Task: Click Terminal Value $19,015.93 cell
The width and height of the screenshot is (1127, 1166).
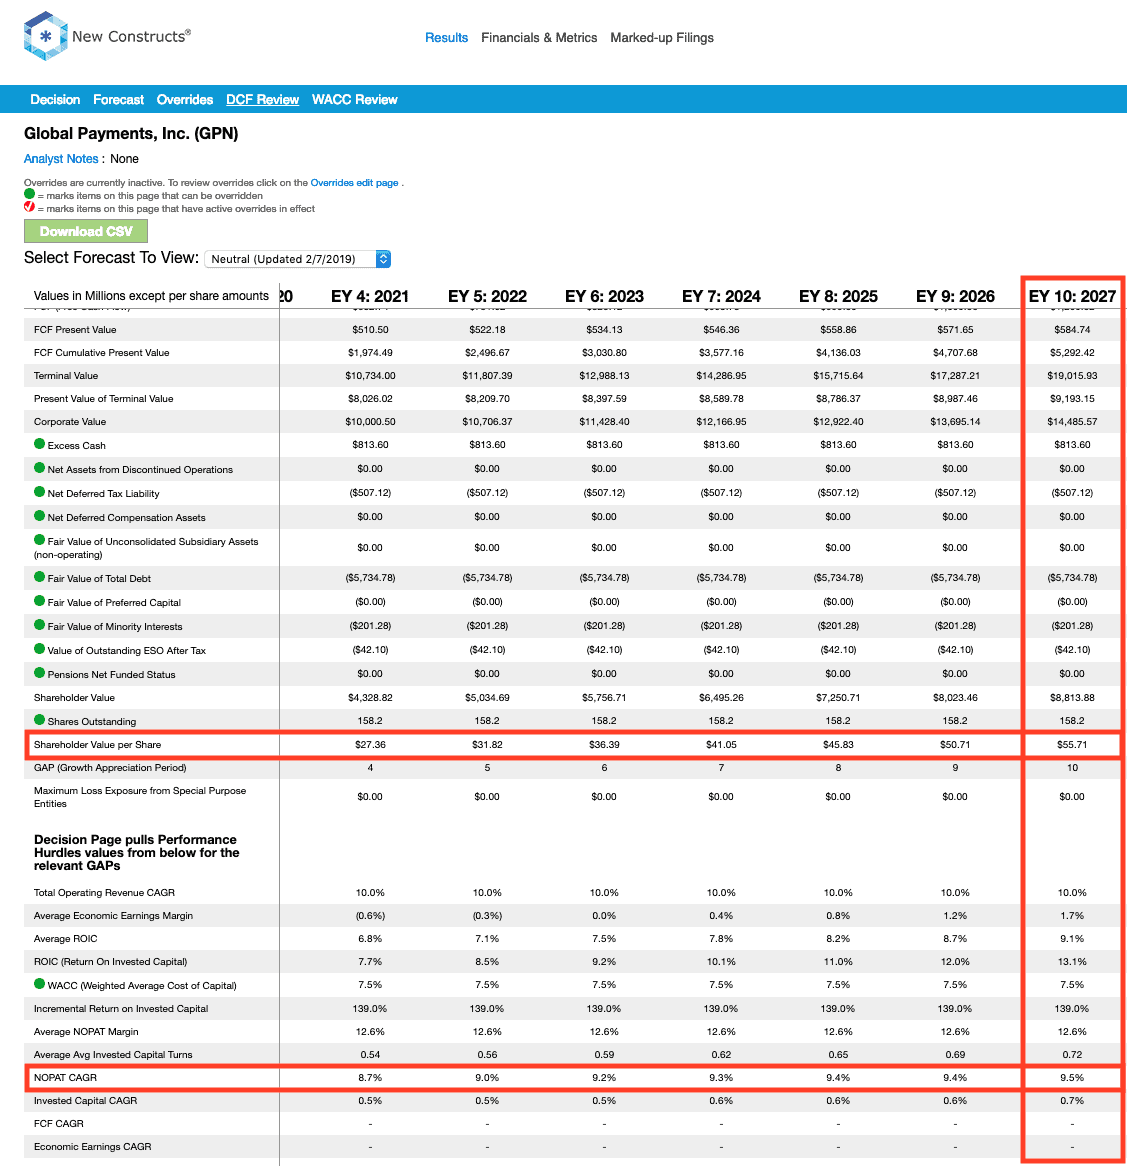Action: [x=1072, y=376]
